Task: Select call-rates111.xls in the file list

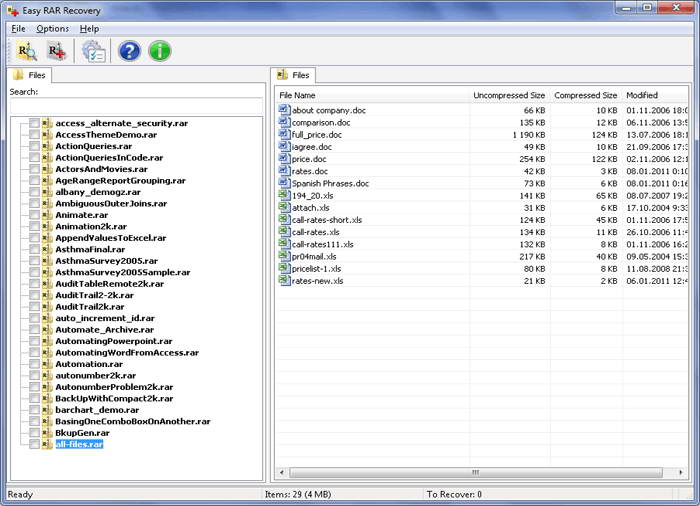Action: [x=322, y=244]
